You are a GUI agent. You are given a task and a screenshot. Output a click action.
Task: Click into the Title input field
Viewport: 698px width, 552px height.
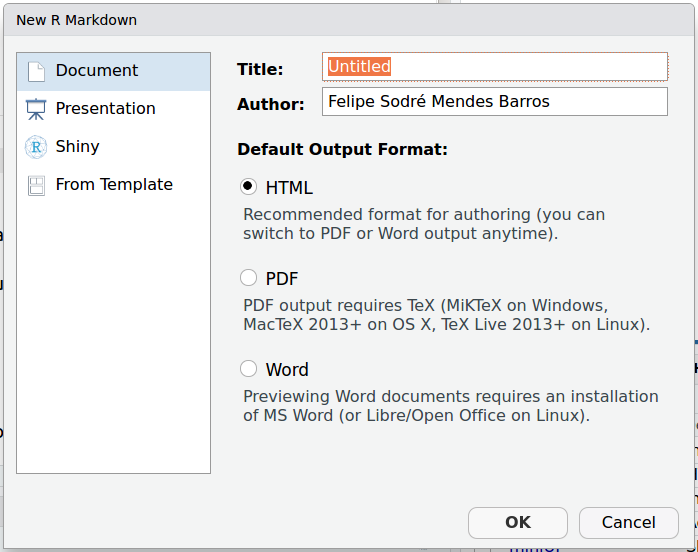(495, 67)
